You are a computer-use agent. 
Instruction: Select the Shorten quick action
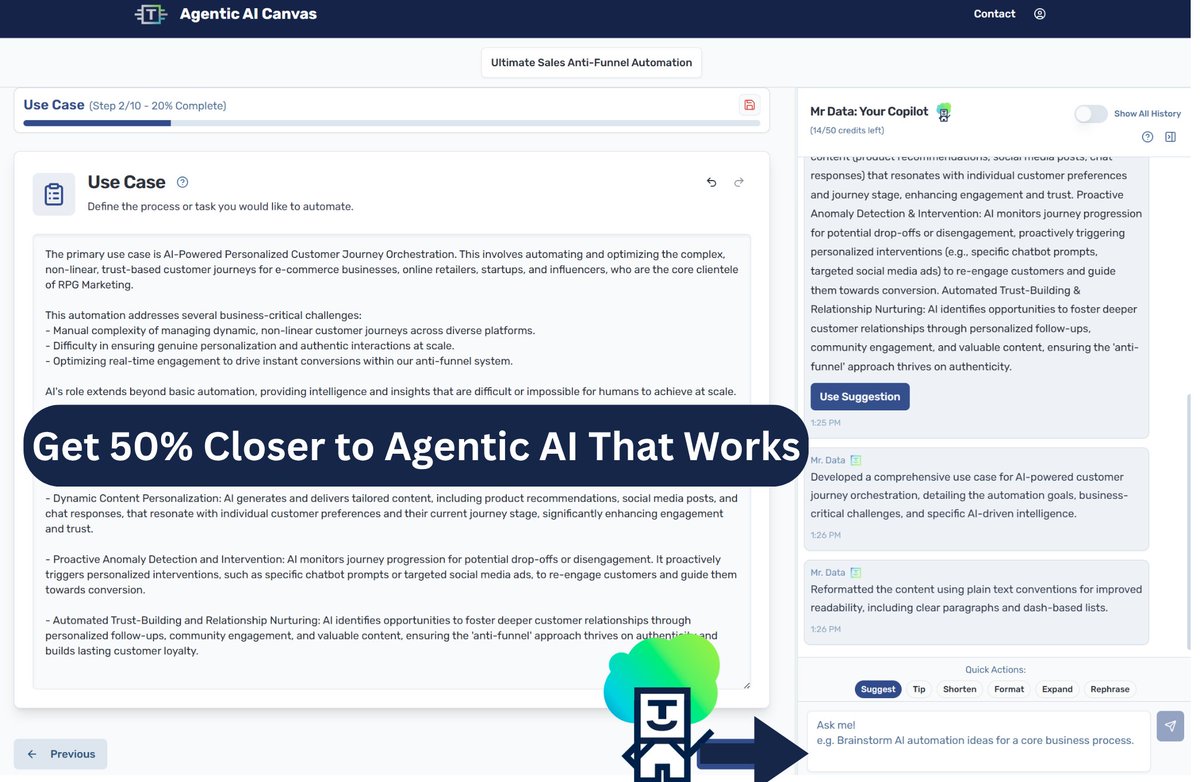(x=960, y=689)
